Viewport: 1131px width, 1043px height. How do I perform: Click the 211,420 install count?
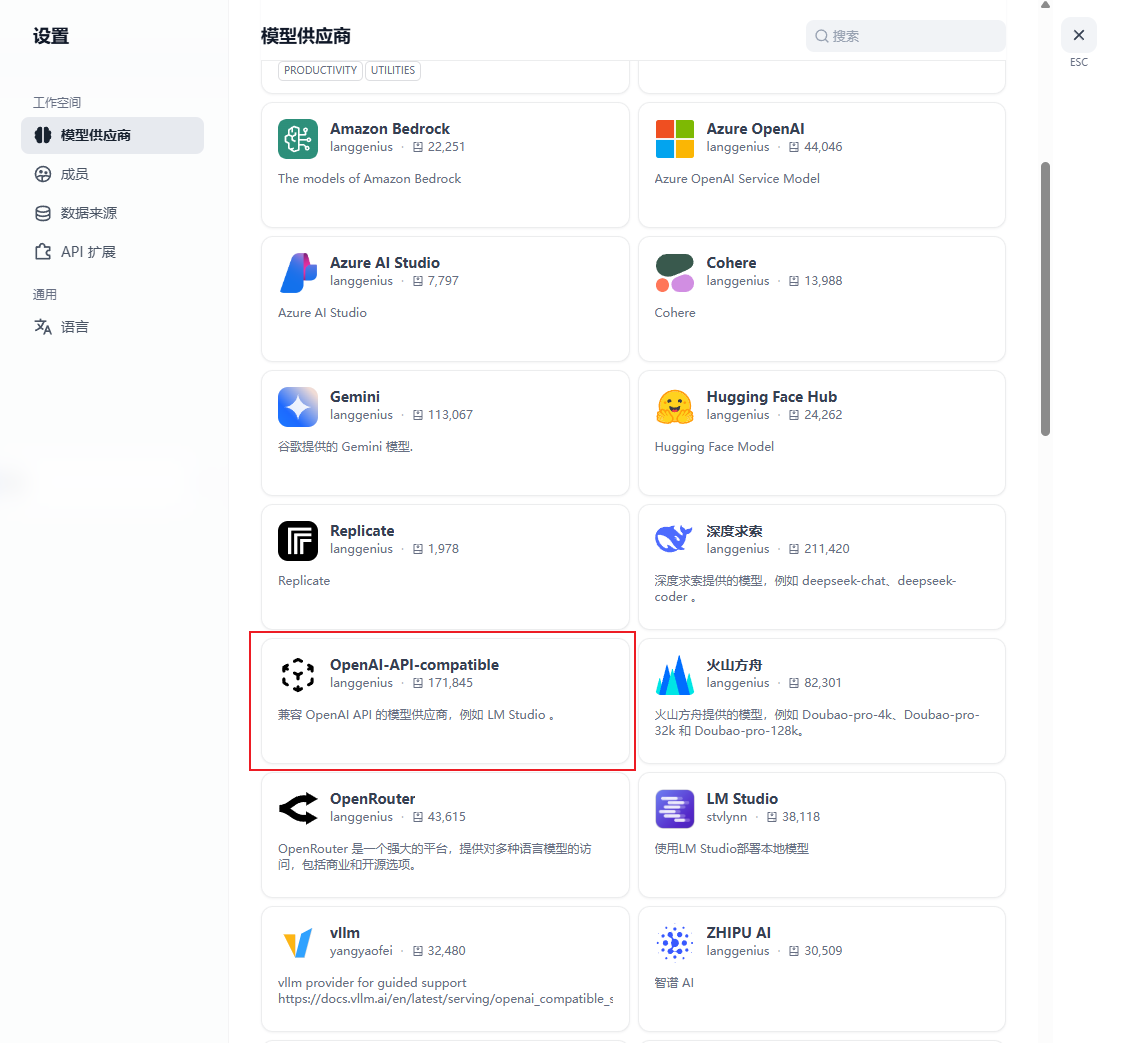click(827, 549)
